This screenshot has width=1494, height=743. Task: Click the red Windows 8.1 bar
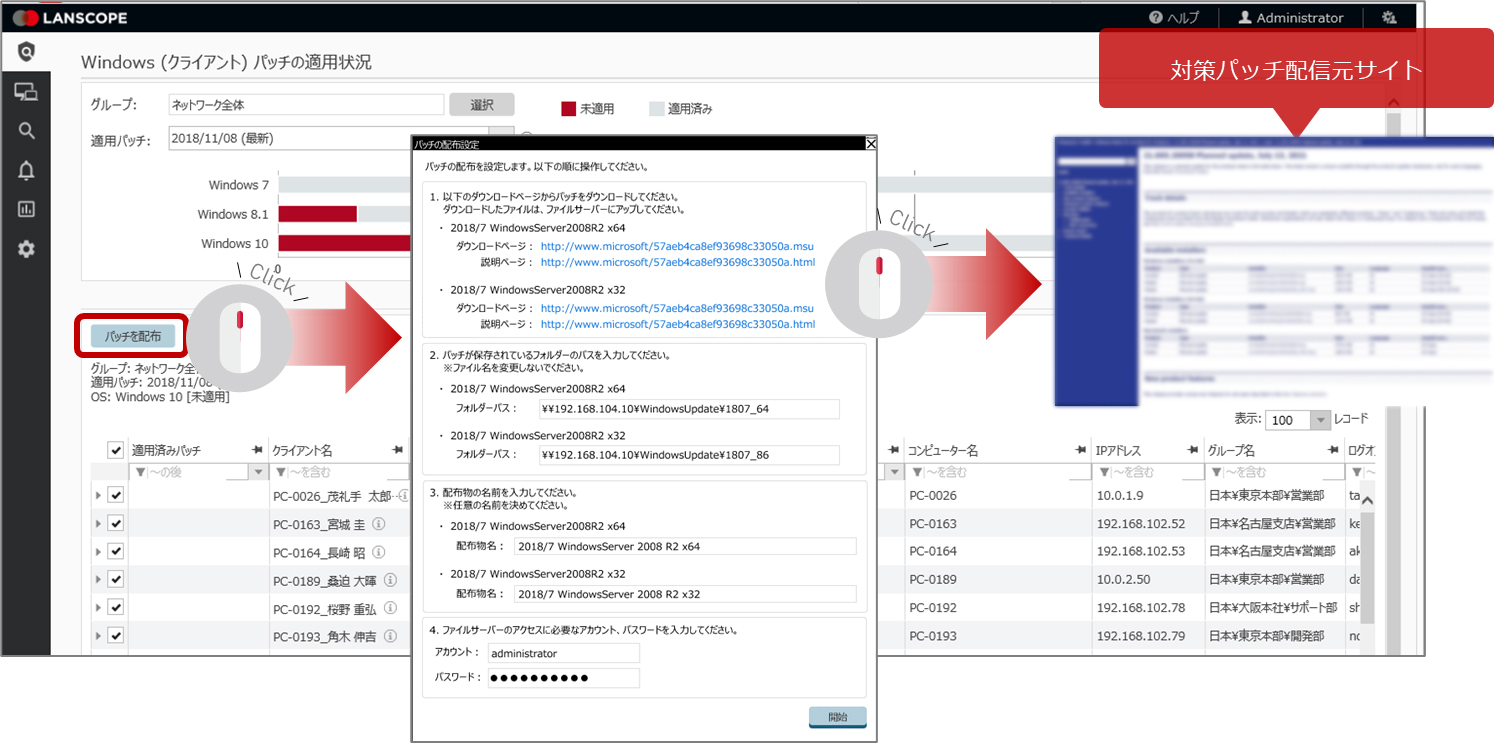point(318,214)
